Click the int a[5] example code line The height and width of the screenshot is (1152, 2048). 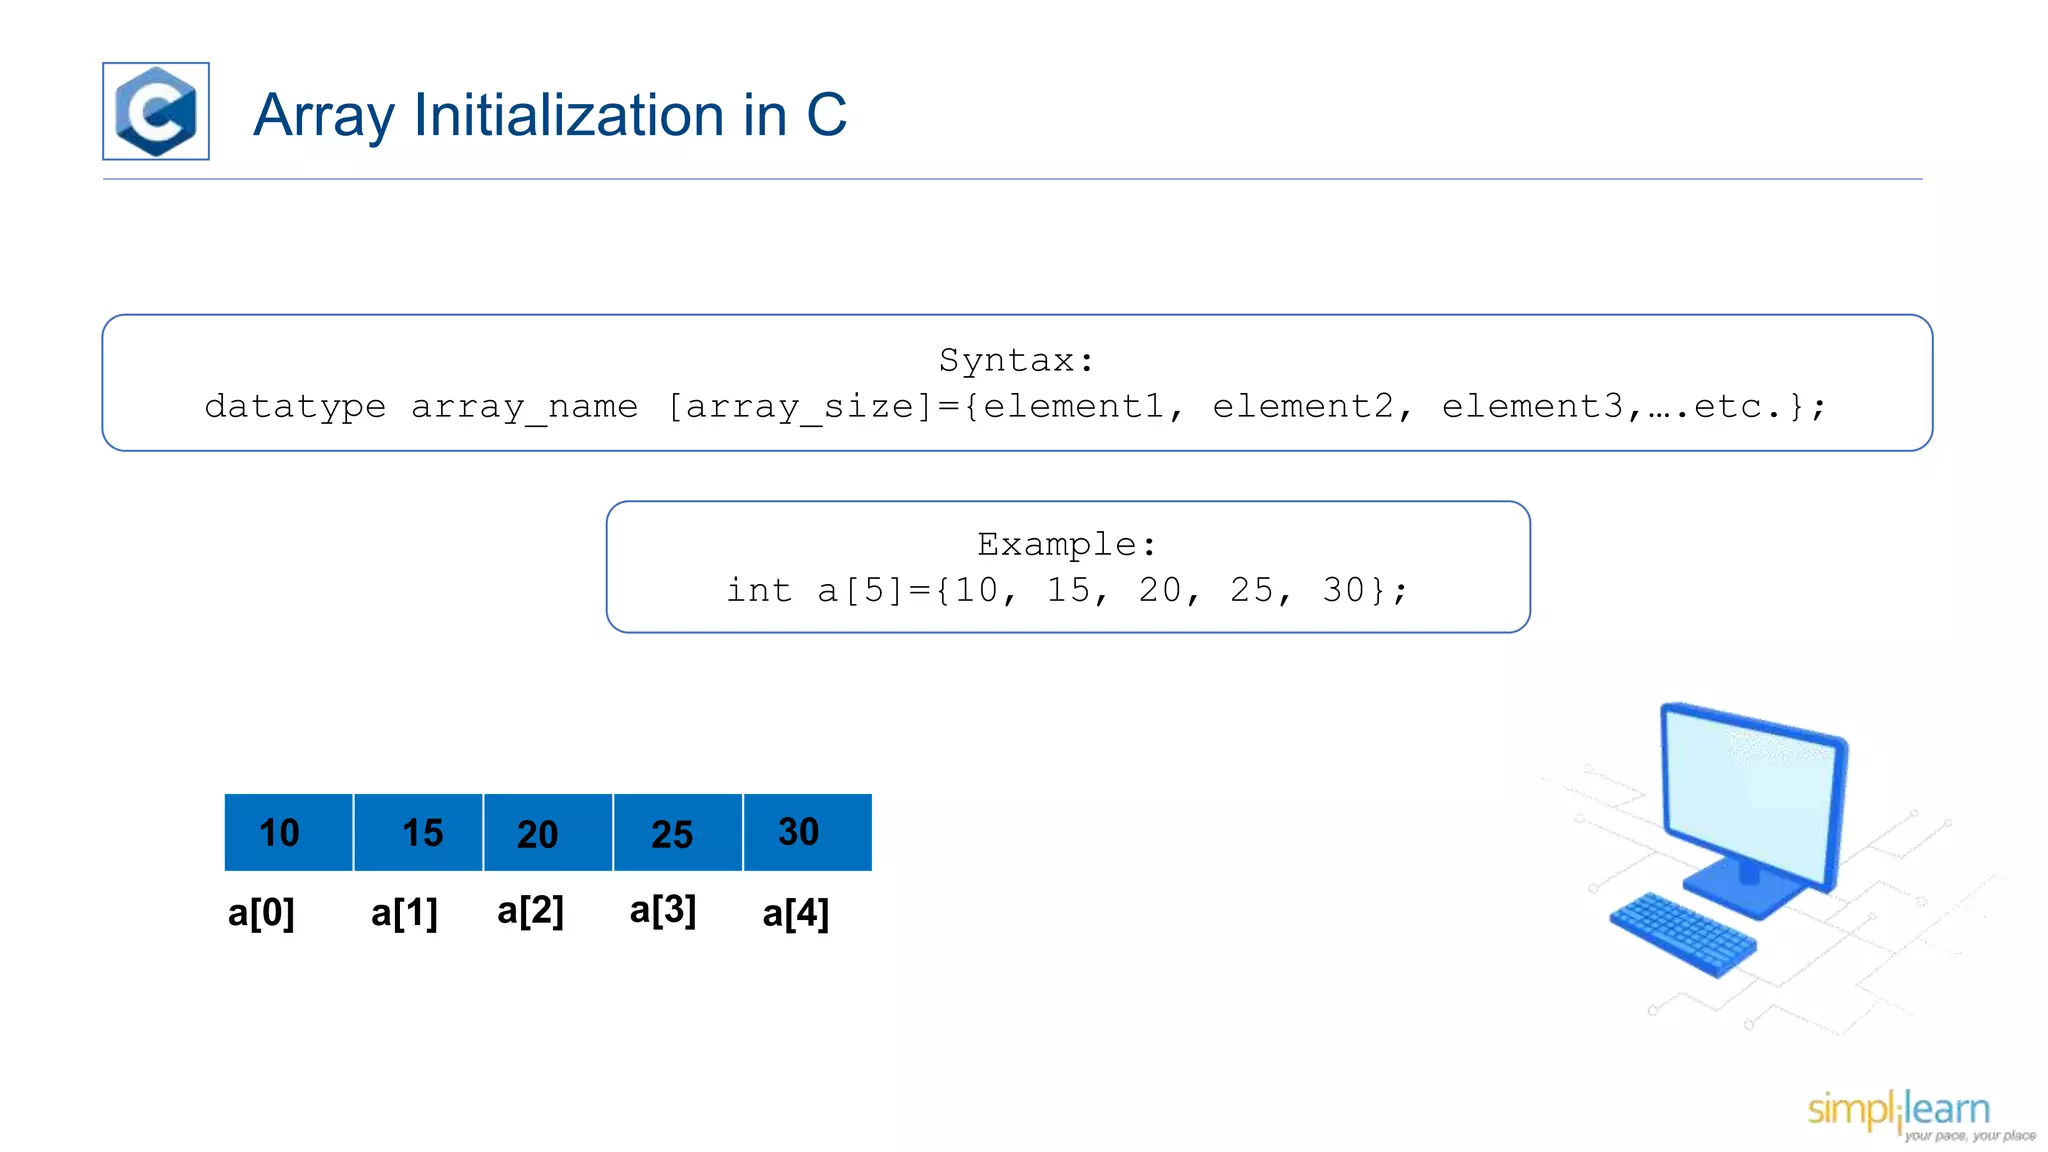(x=1067, y=590)
